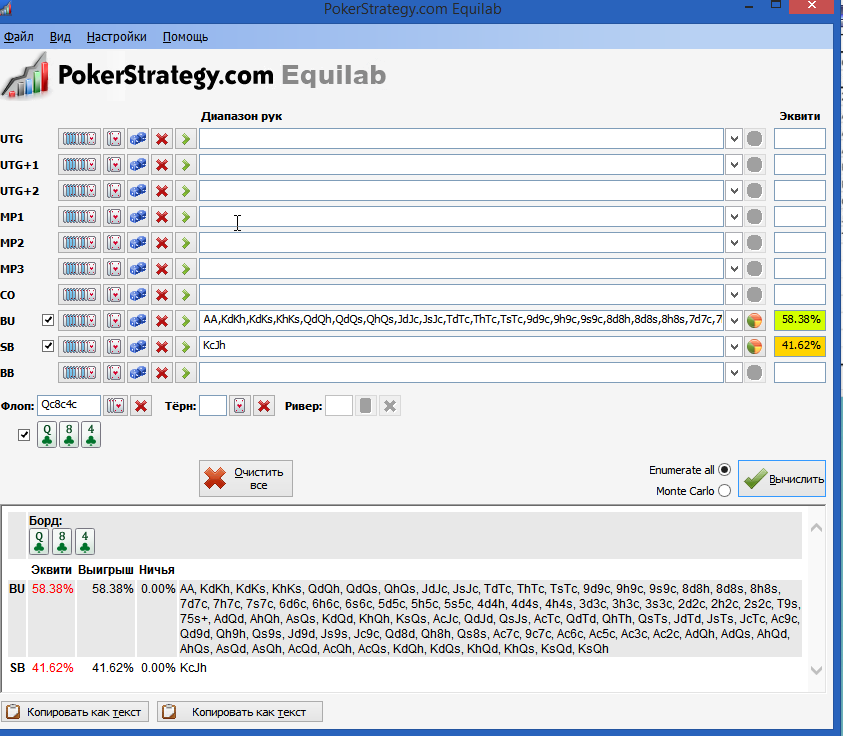Click Queen of clubs card under flop field
This screenshot has height=736, width=843.
point(47,435)
